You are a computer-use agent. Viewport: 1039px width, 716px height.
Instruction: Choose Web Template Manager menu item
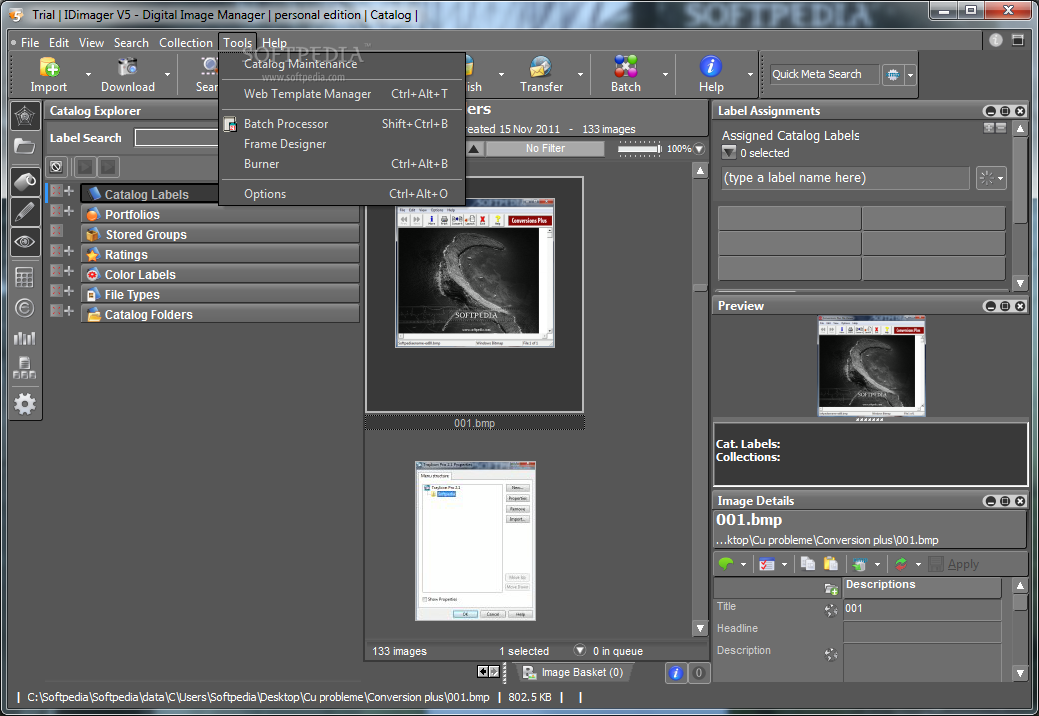coord(342,94)
